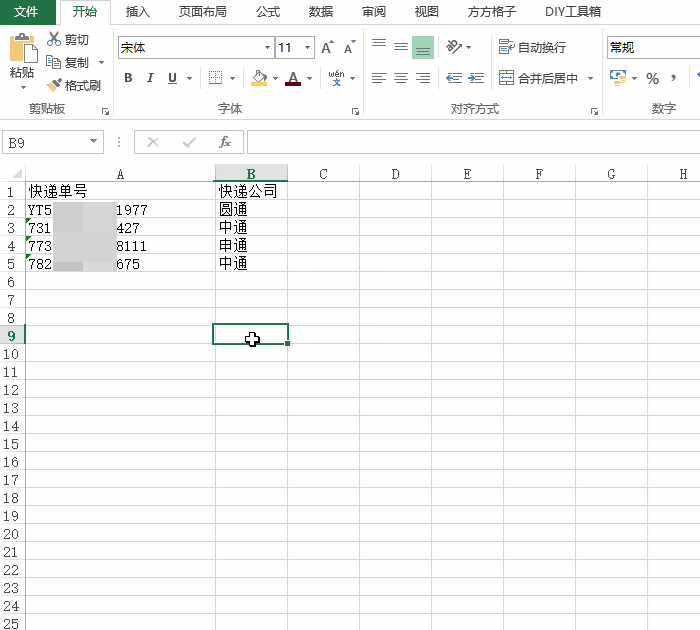Image resolution: width=700 pixels, height=630 pixels.
Task: Click inside the formula bar input
Action: tap(473, 142)
